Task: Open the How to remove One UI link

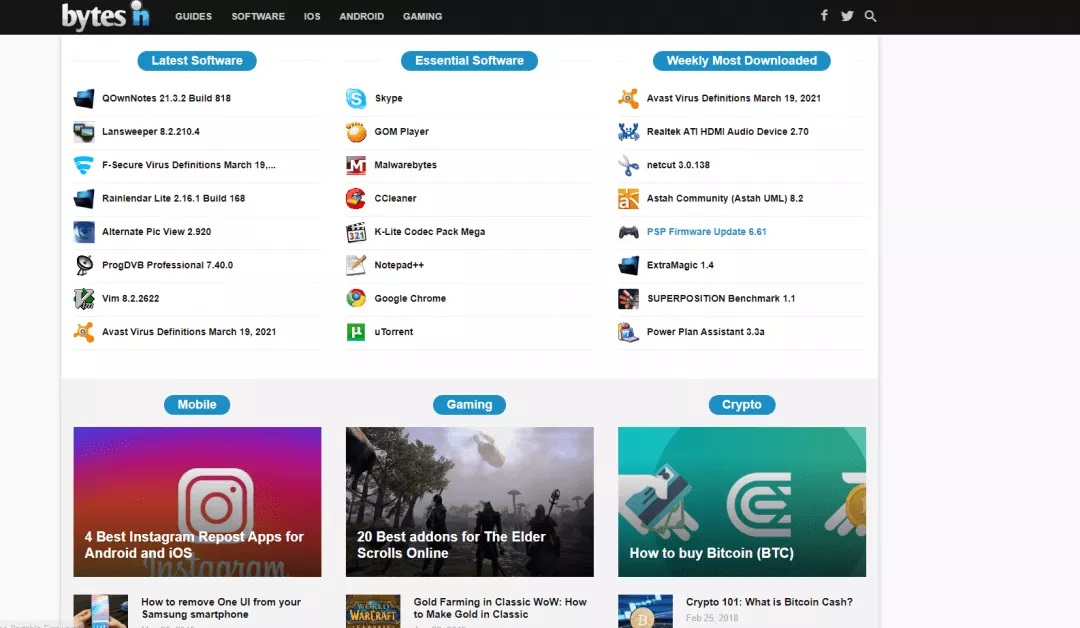Action: (x=221, y=608)
